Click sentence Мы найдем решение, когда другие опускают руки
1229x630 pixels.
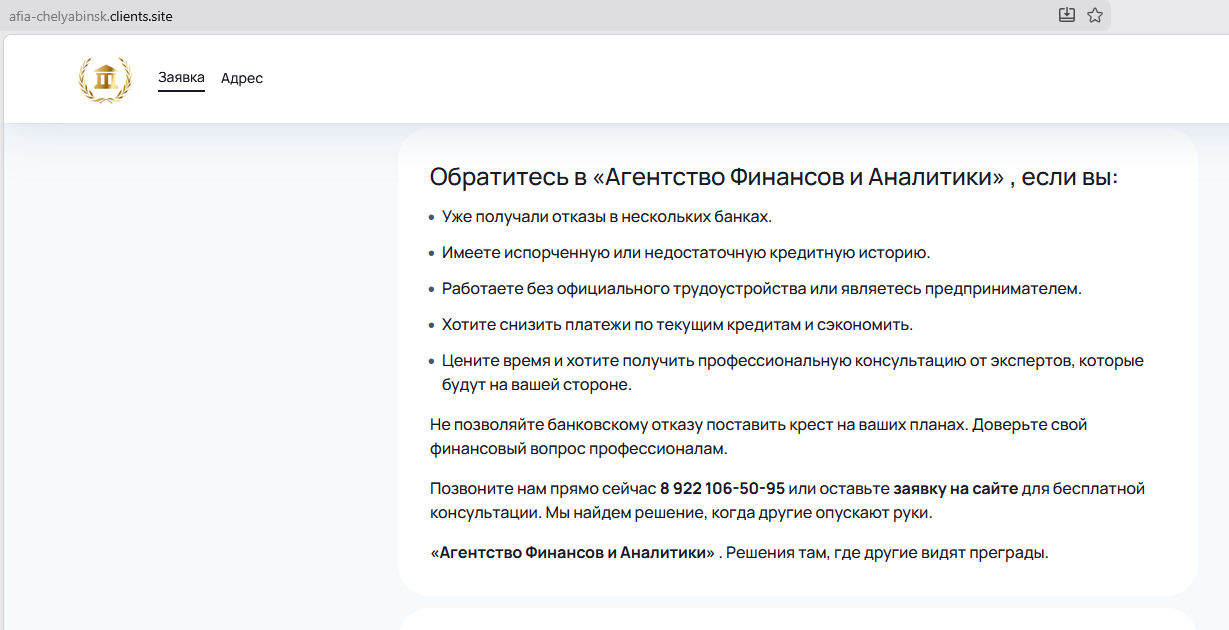coord(738,513)
